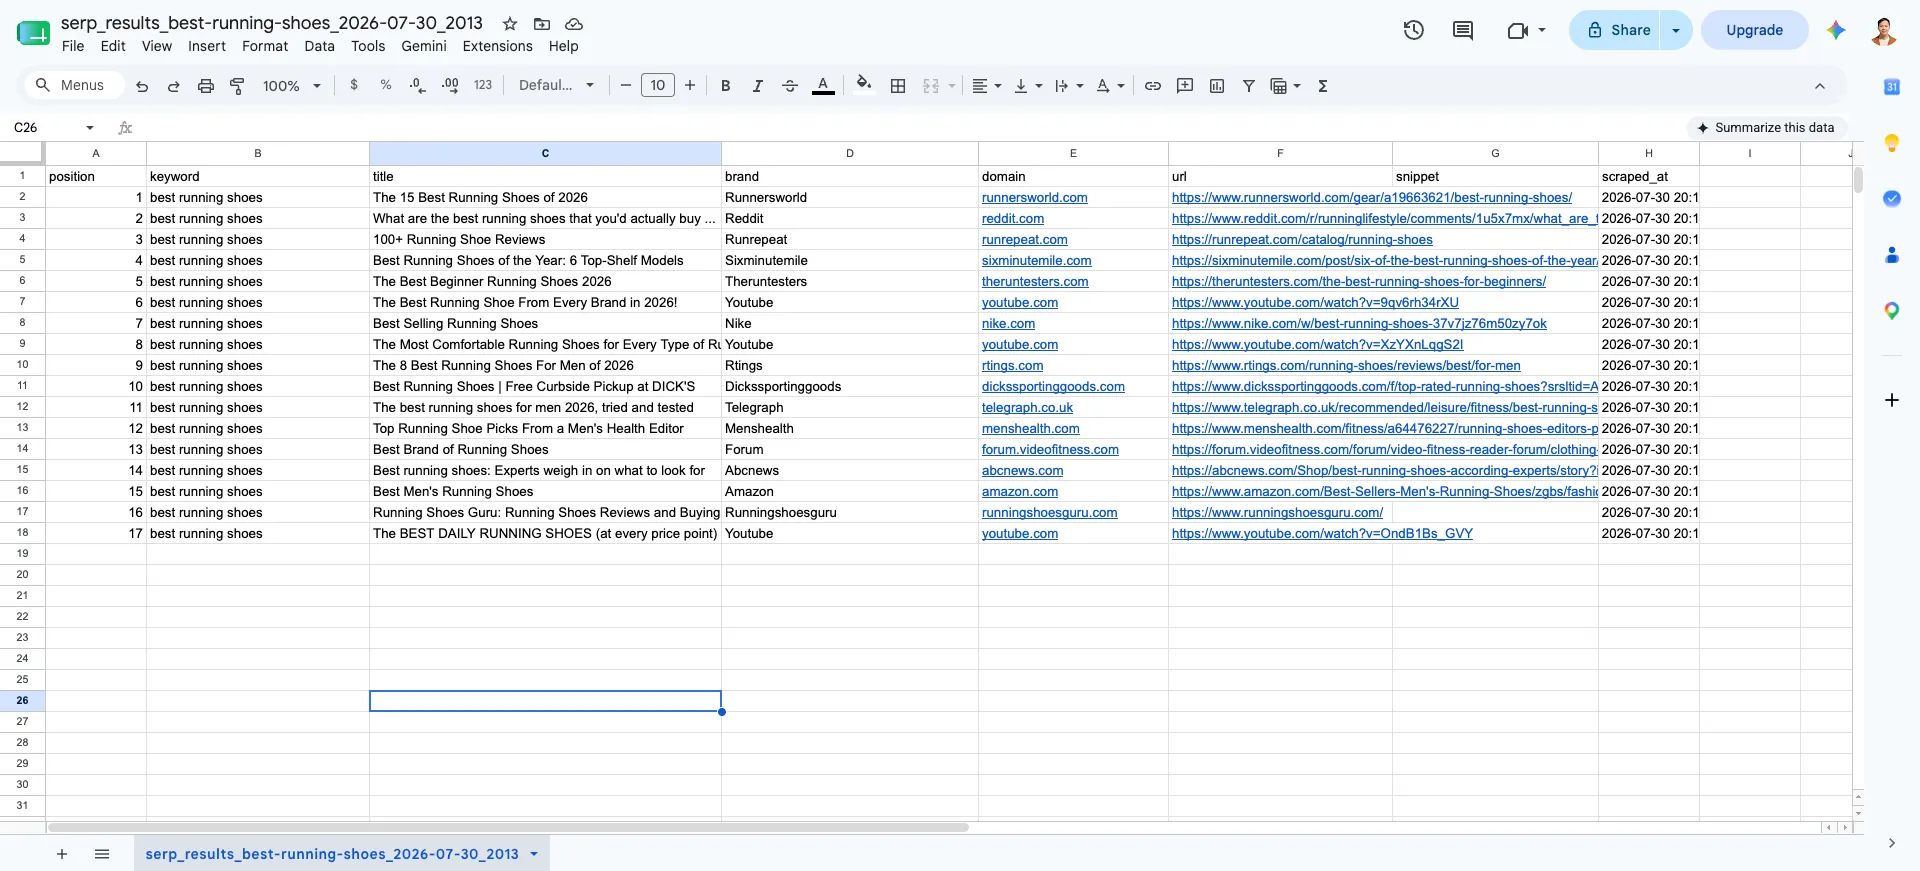
Task: Apply percent format icon
Action: [386, 85]
